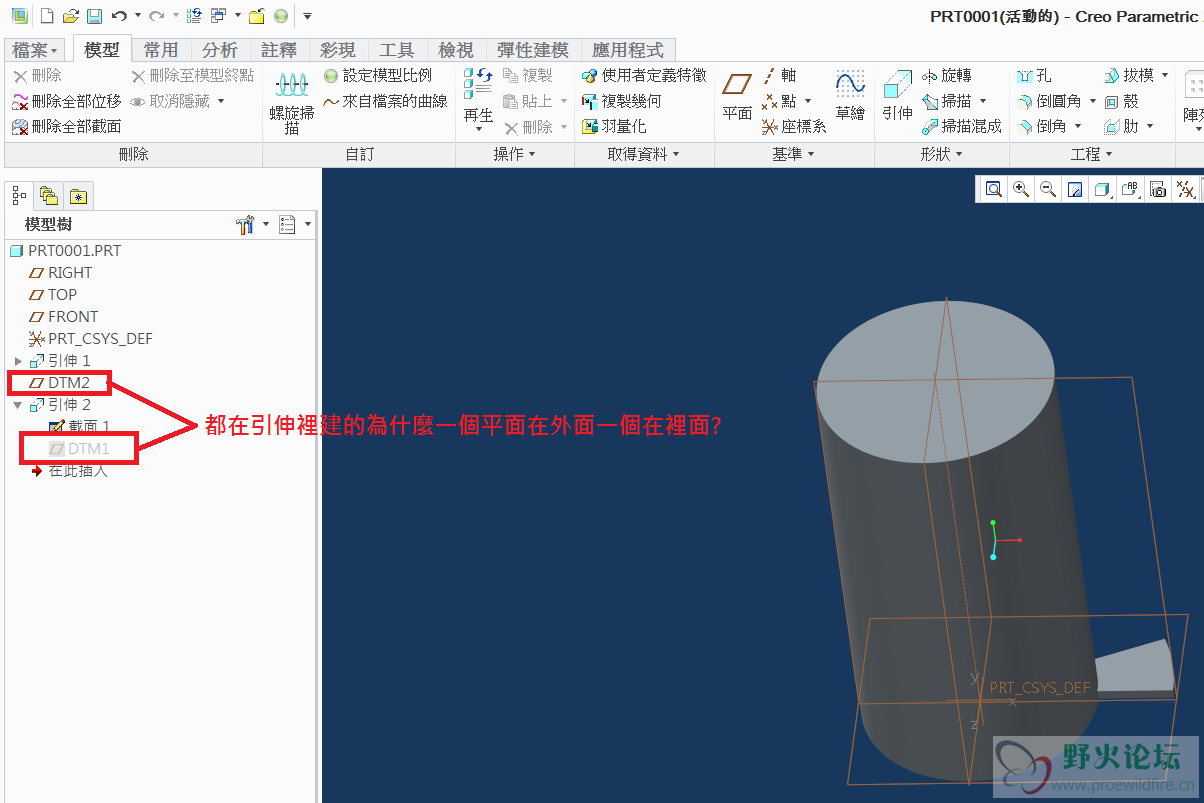Create a datum 平面 plane
The width and height of the screenshot is (1204, 803).
[x=737, y=97]
